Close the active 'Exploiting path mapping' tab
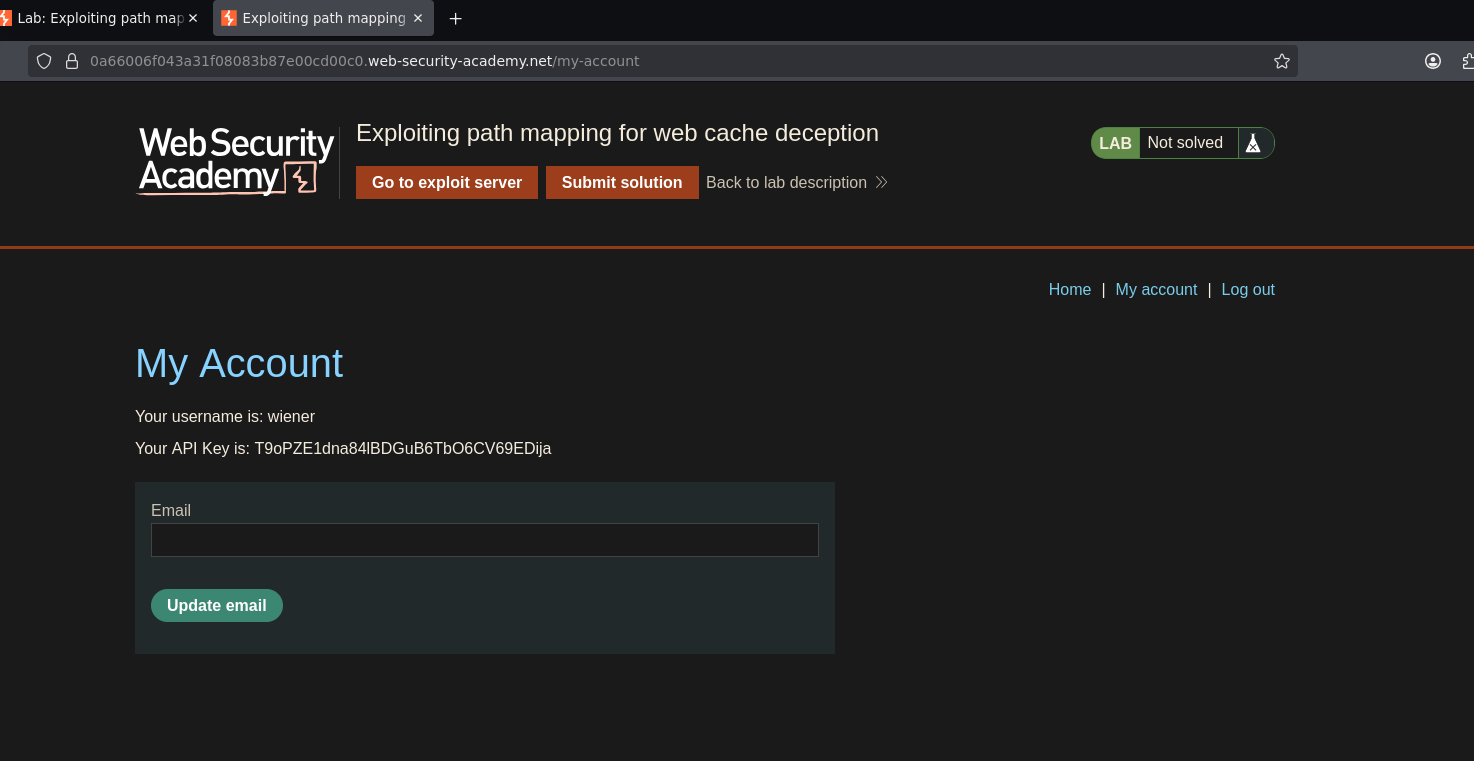The image size is (1474, 761). [418, 18]
